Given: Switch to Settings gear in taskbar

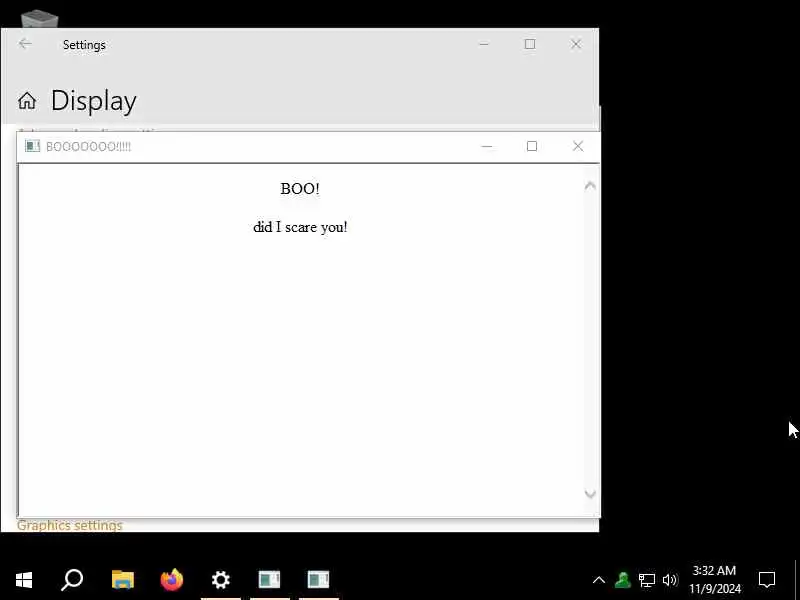Looking at the screenshot, I should tap(220, 580).
